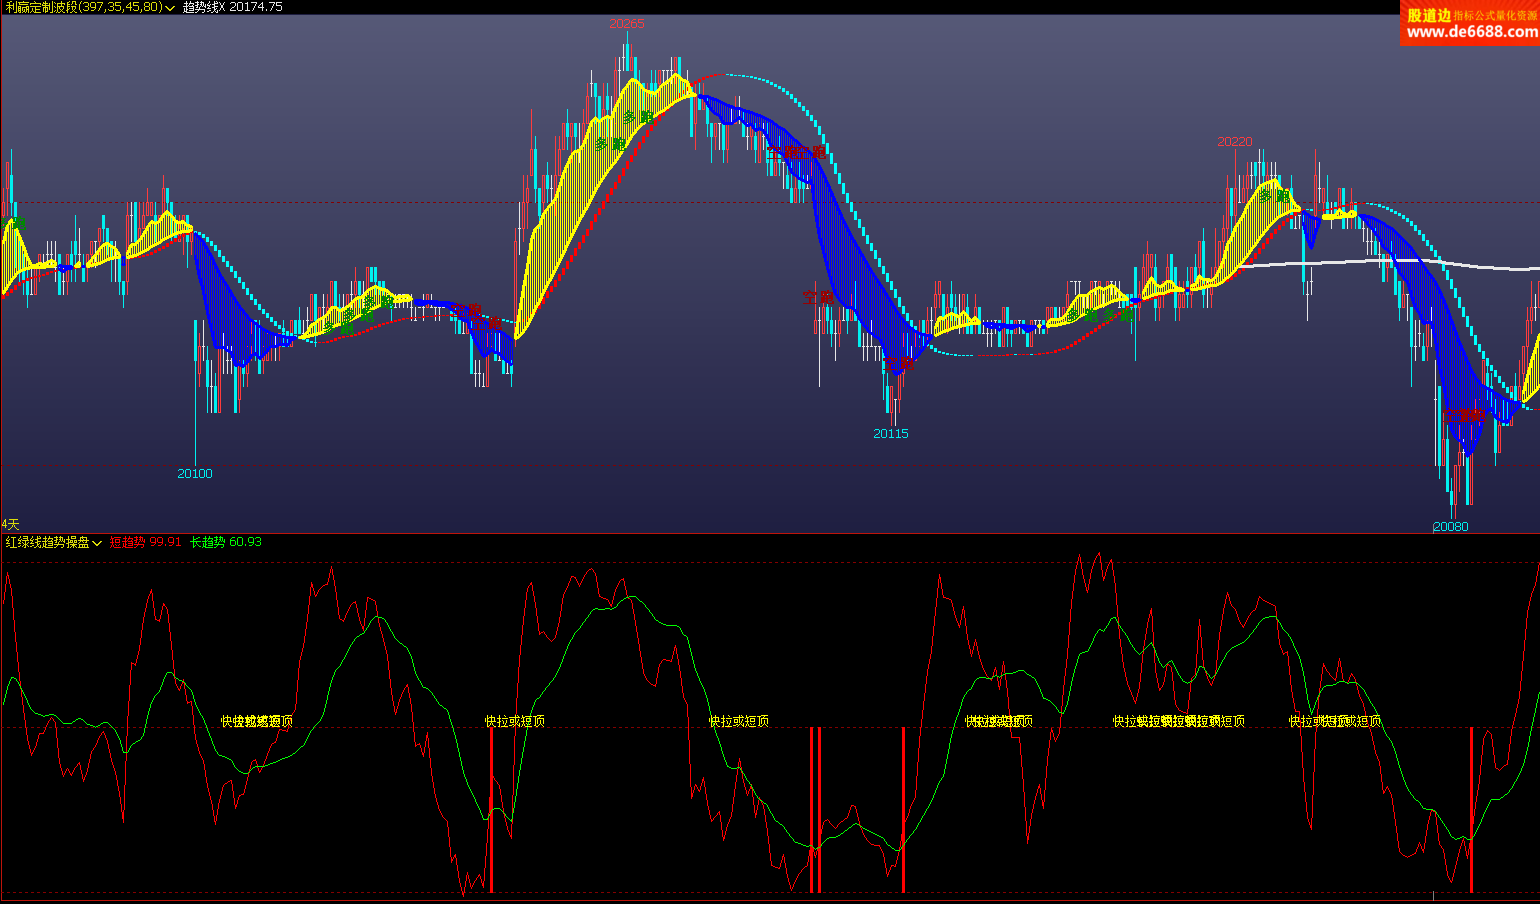Screen dimensions: 1540x904
Task: Expand the 红绿线趋势操盘 indicator dropdown arrow
Action: pyautogui.click(x=97, y=543)
